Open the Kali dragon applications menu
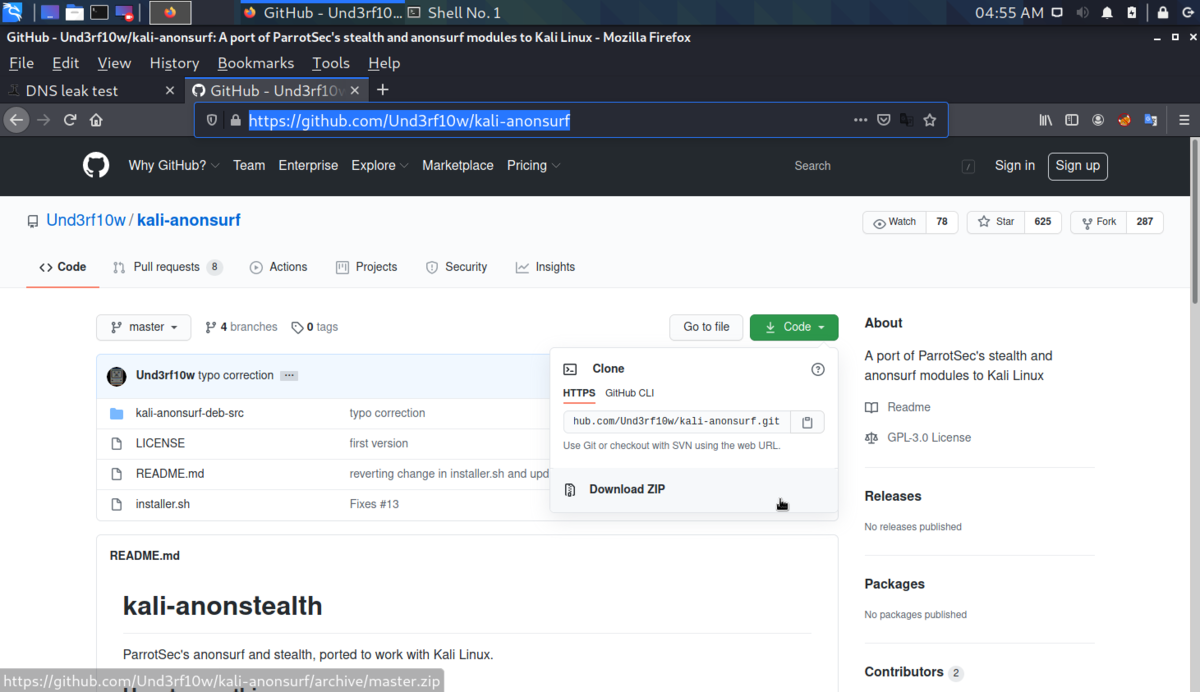The width and height of the screenshot is (1200, 692). [13, 13]
